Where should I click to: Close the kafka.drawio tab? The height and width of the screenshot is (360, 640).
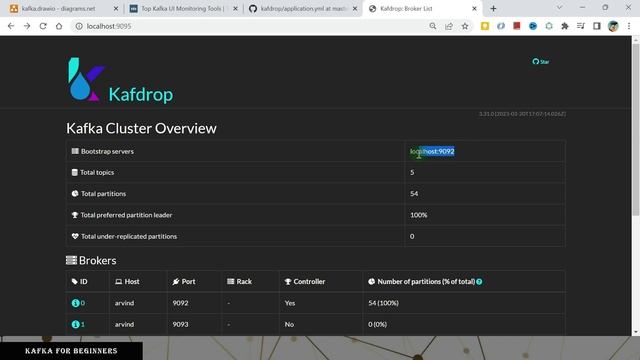[116, 9]
